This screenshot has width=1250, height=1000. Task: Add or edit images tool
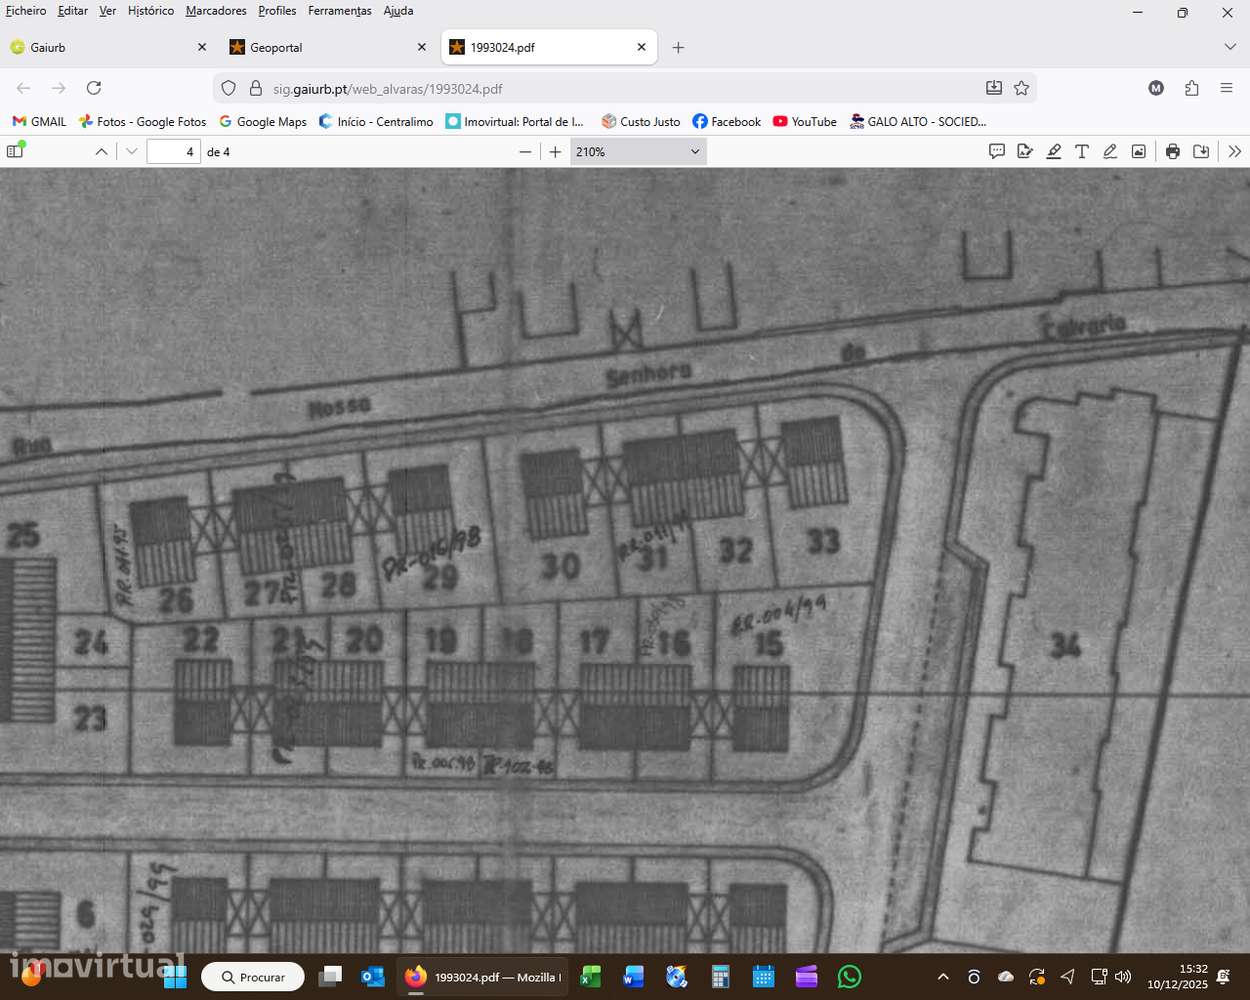click(x=1138, y=151)
